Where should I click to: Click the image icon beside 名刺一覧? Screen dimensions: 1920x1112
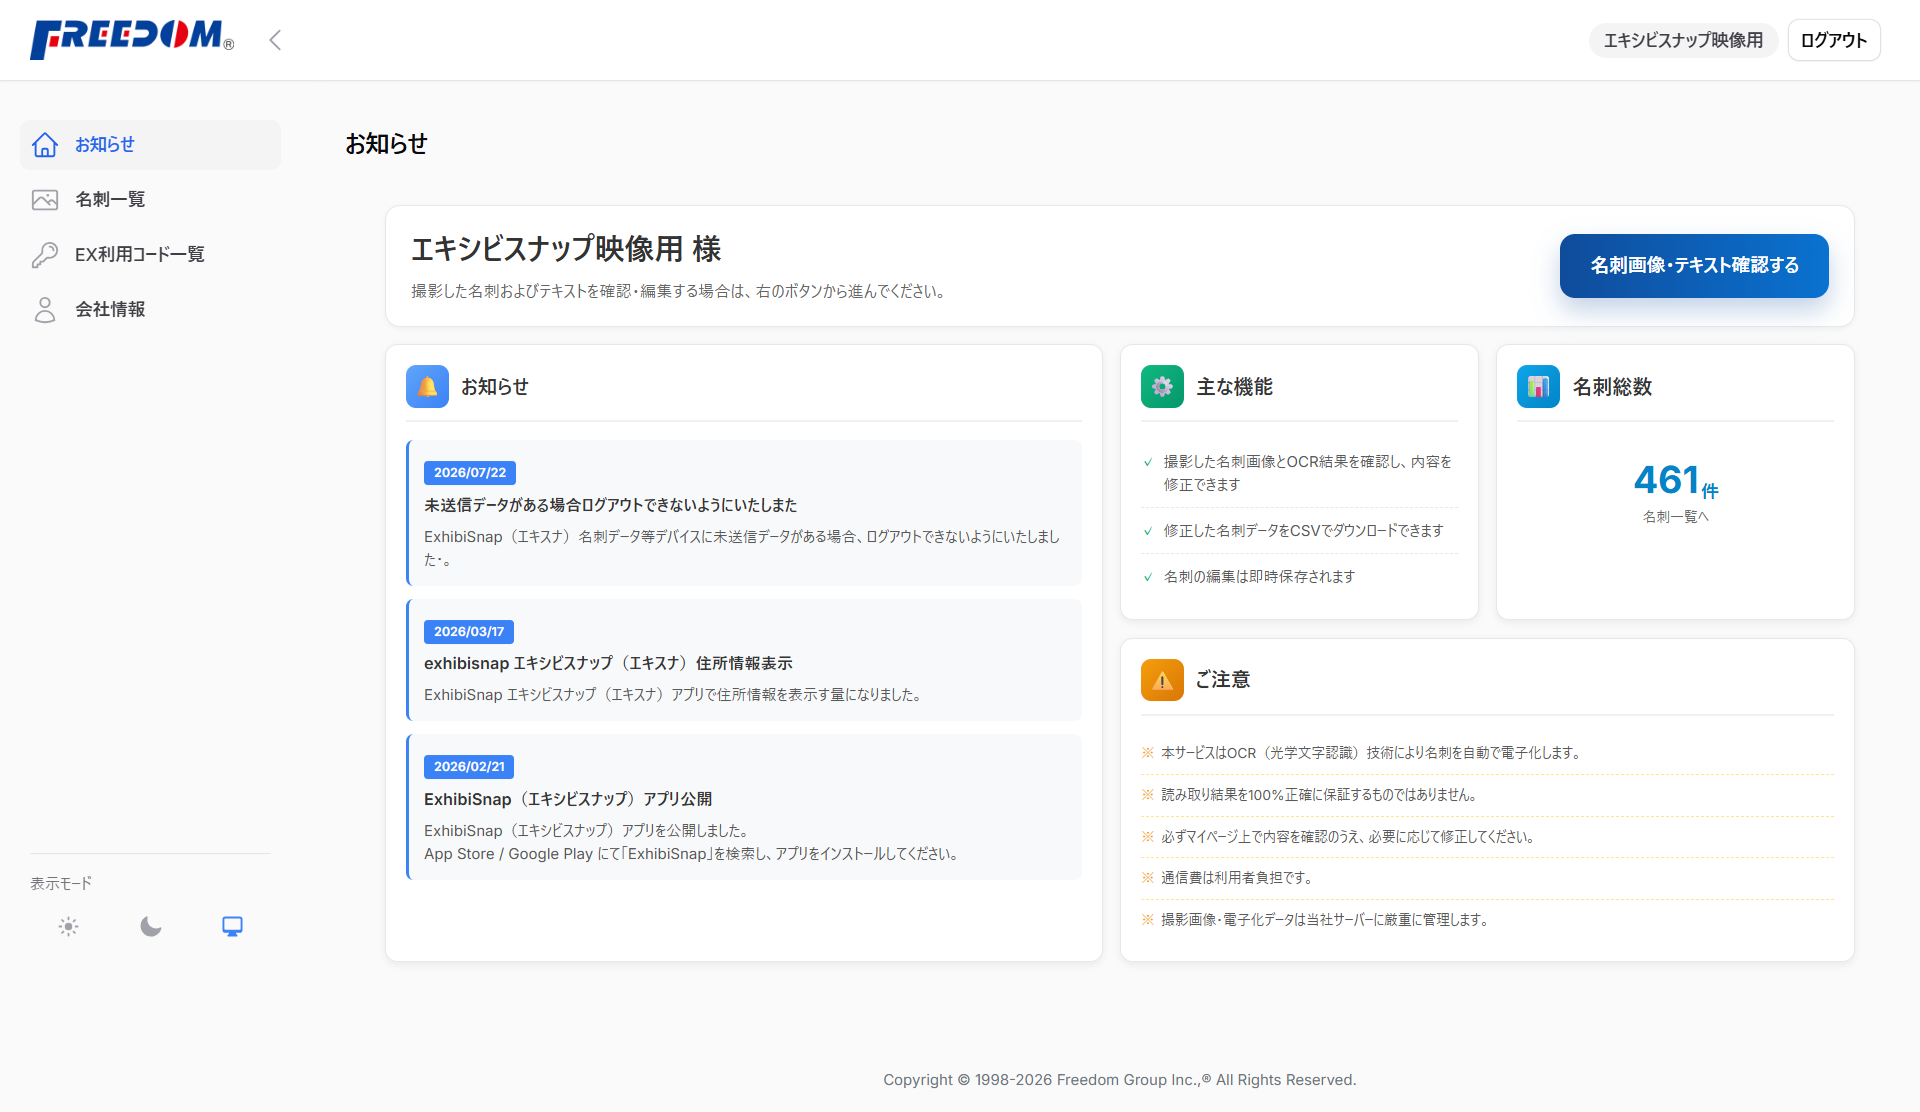click(x=45, y=200)
